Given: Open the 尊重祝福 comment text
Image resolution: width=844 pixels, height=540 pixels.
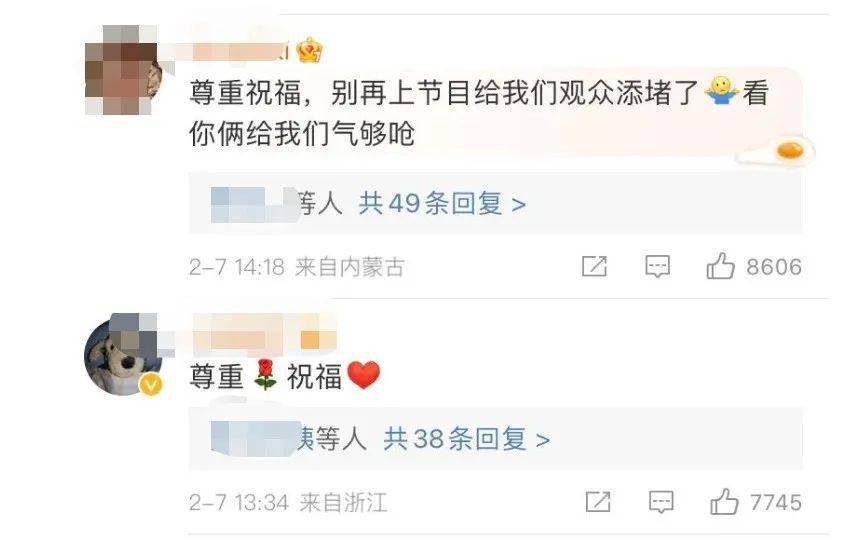Looking at the screenshot, I should pos(285,375).
